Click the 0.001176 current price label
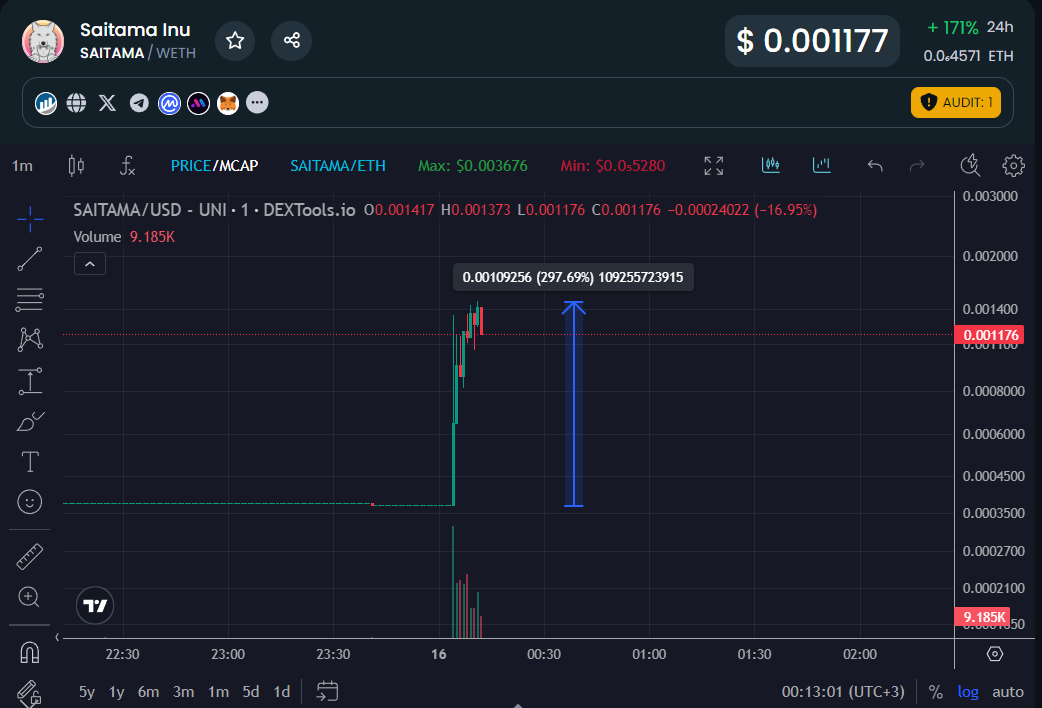This screenshot has width=1042, height=708. (991, 335)
